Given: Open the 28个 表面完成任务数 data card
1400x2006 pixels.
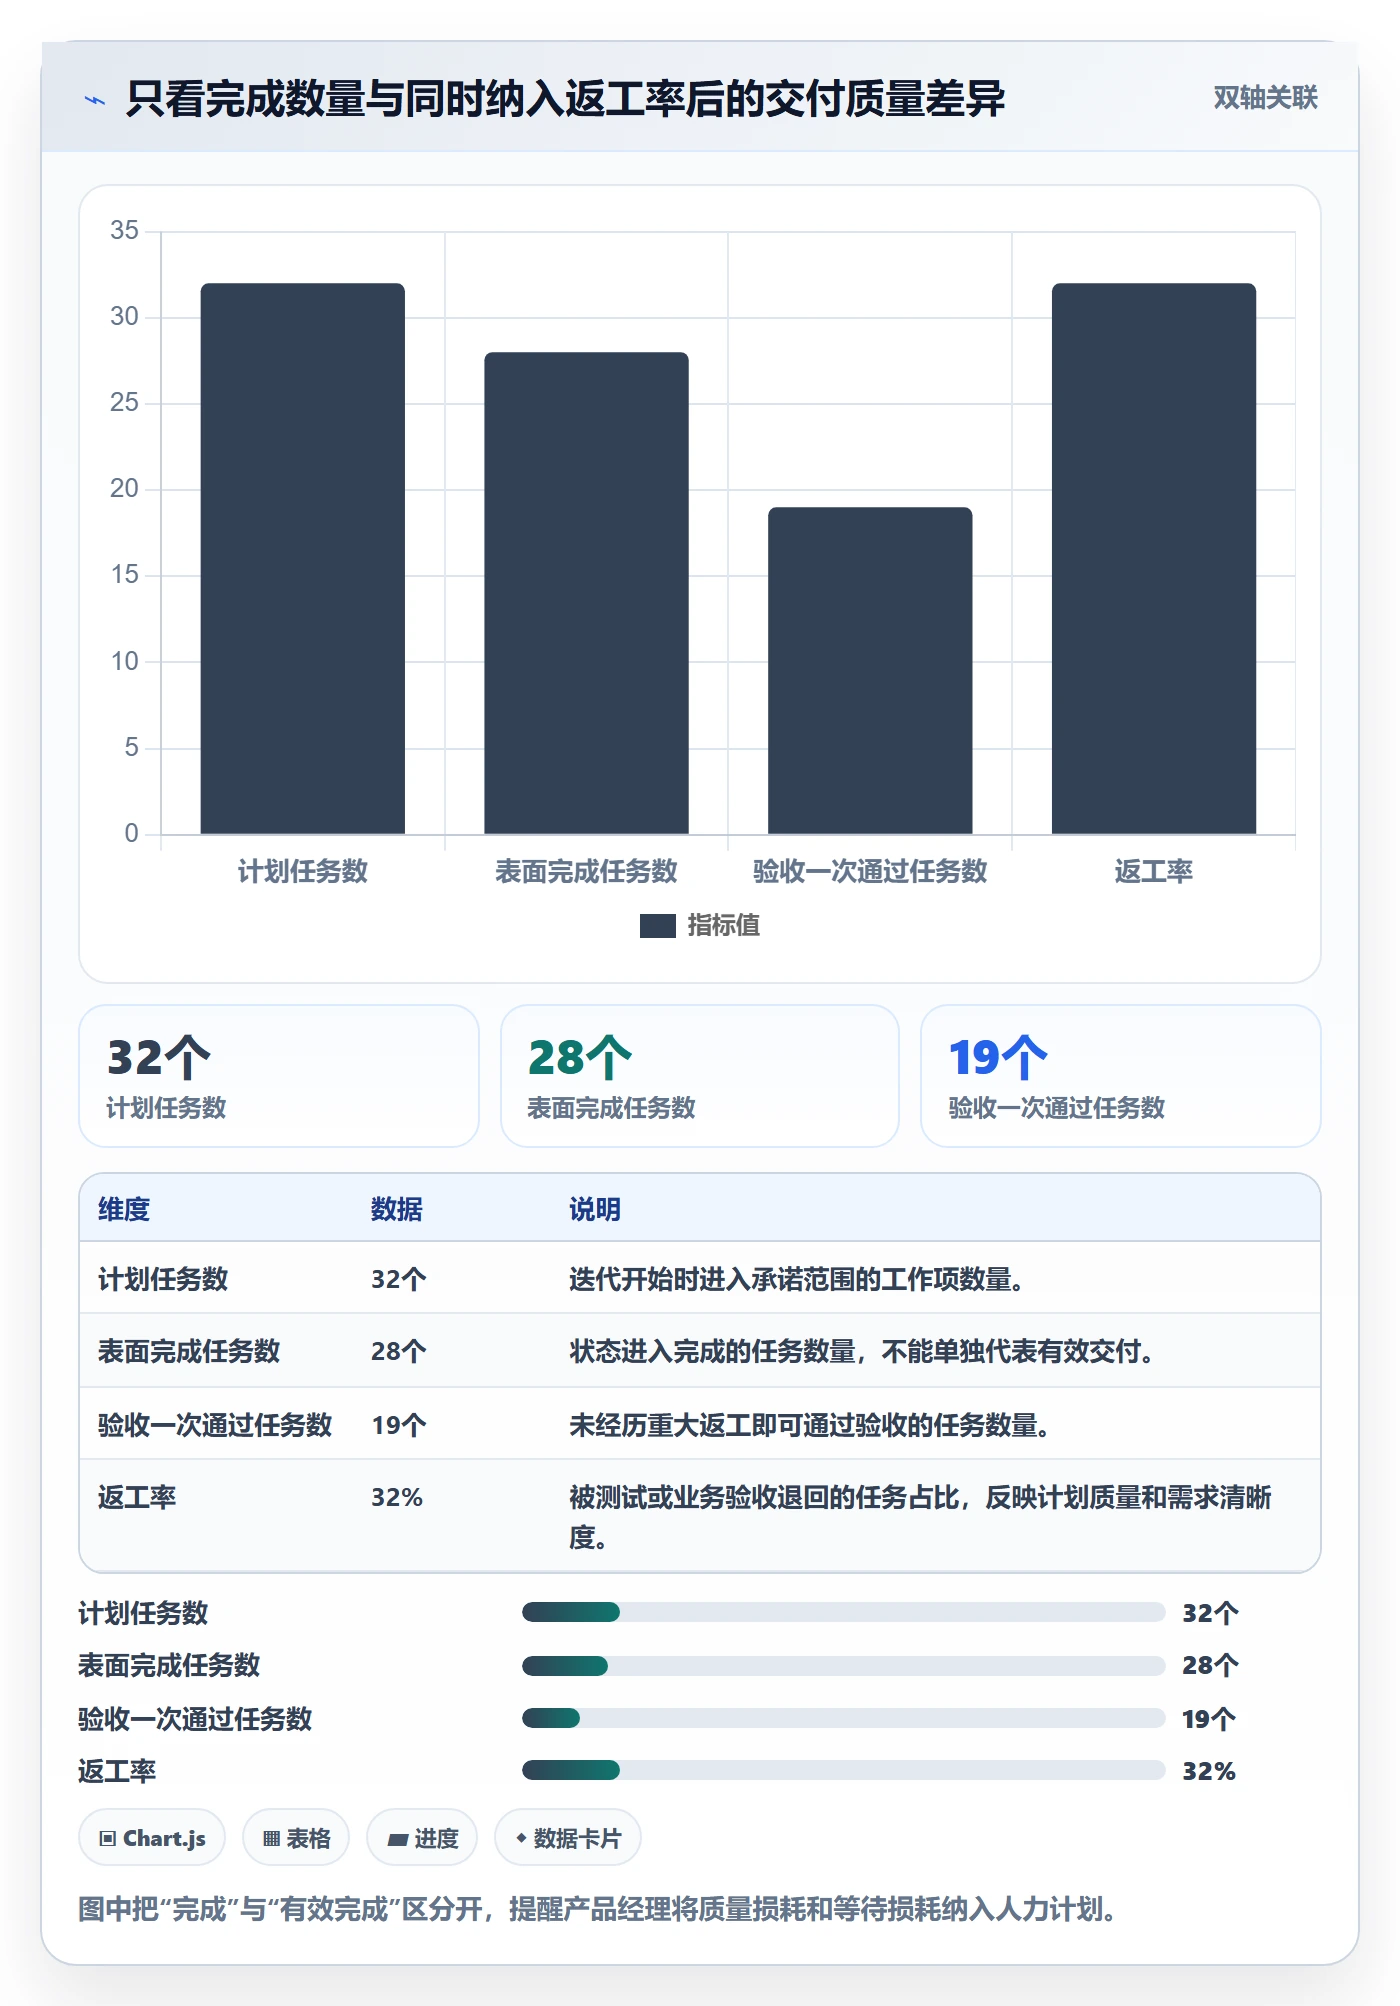Looking at the screenshot, I should [700, 1076].
